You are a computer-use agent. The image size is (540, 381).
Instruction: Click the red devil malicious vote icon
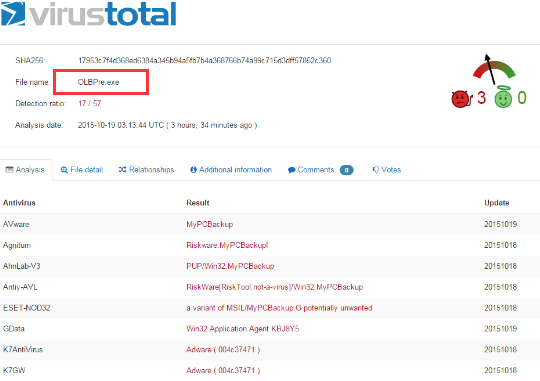(x=462, y=99)
